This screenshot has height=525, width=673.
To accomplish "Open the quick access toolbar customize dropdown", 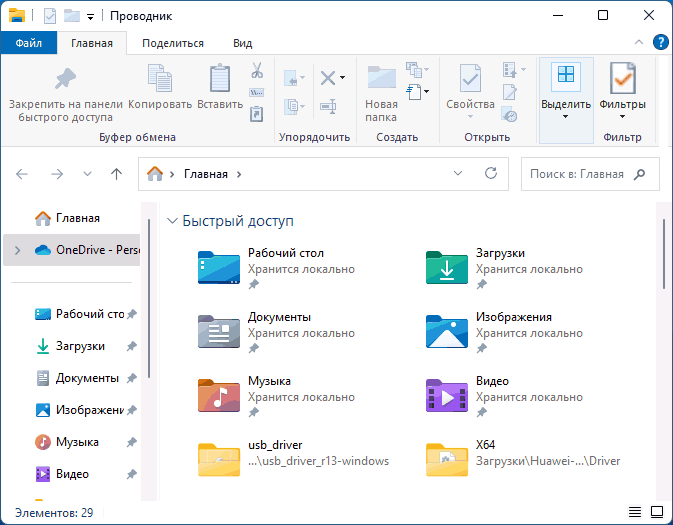I will [x=91, y=17].
